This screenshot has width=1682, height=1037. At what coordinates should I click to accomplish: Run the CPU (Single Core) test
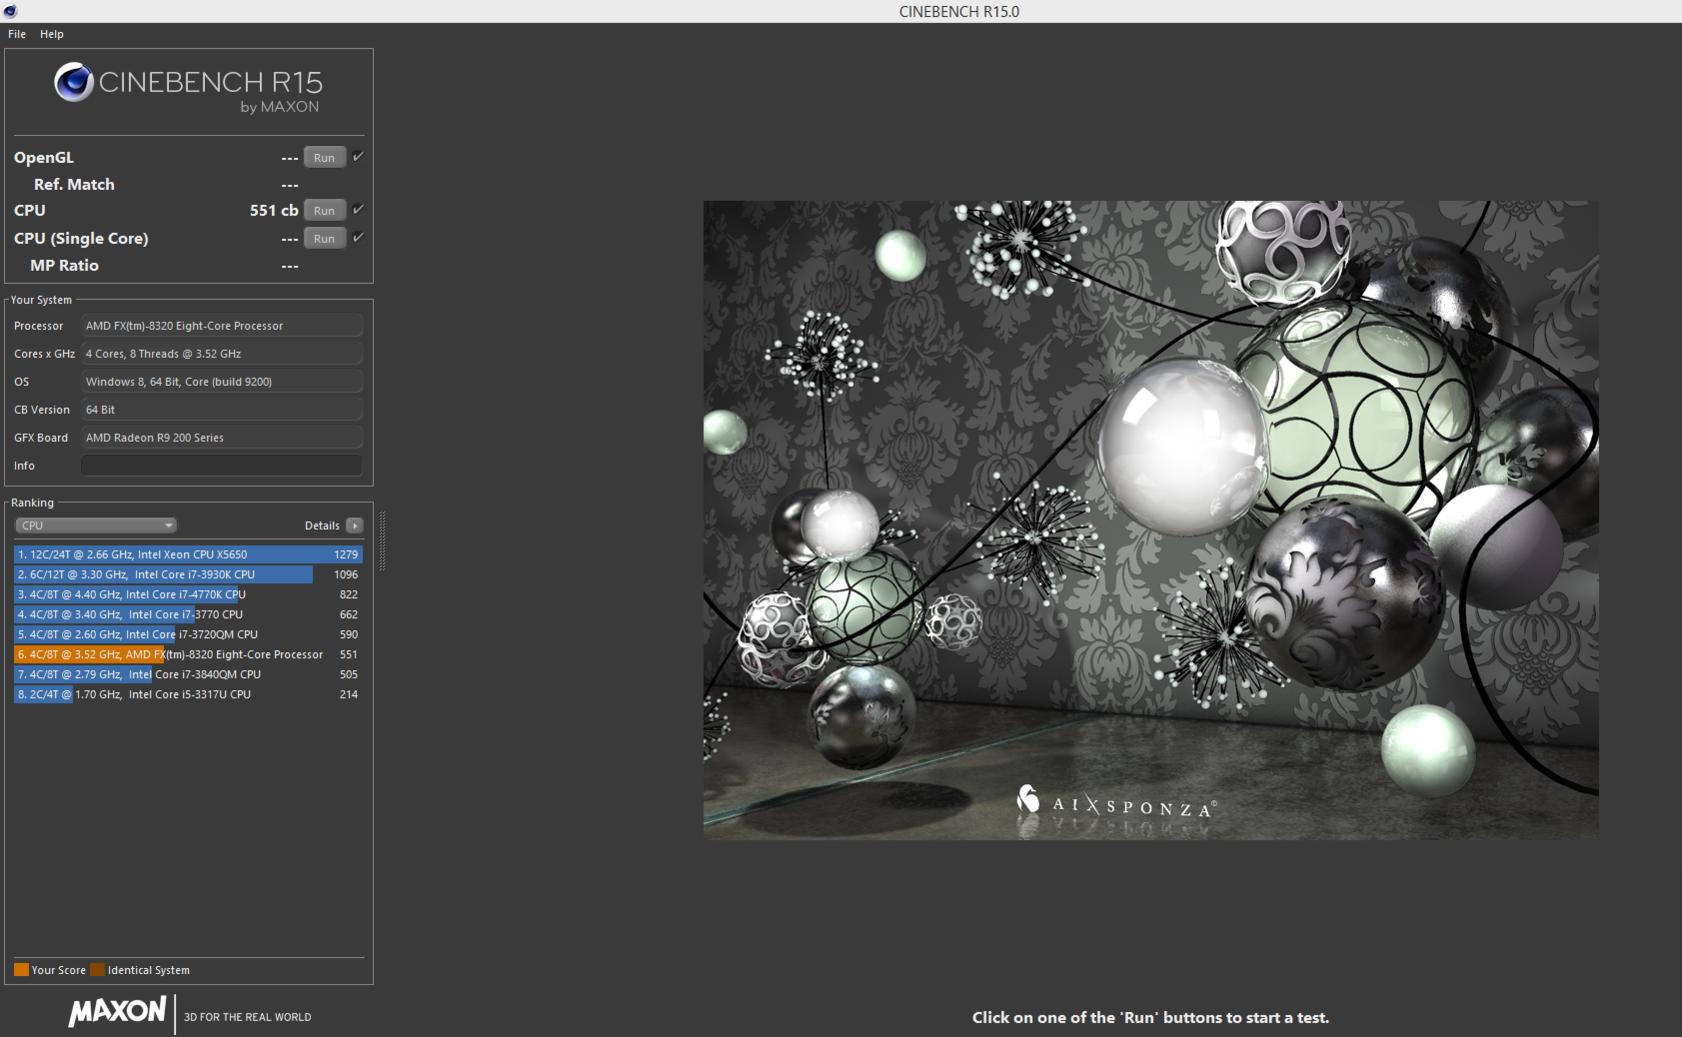(x=324, y=238)
